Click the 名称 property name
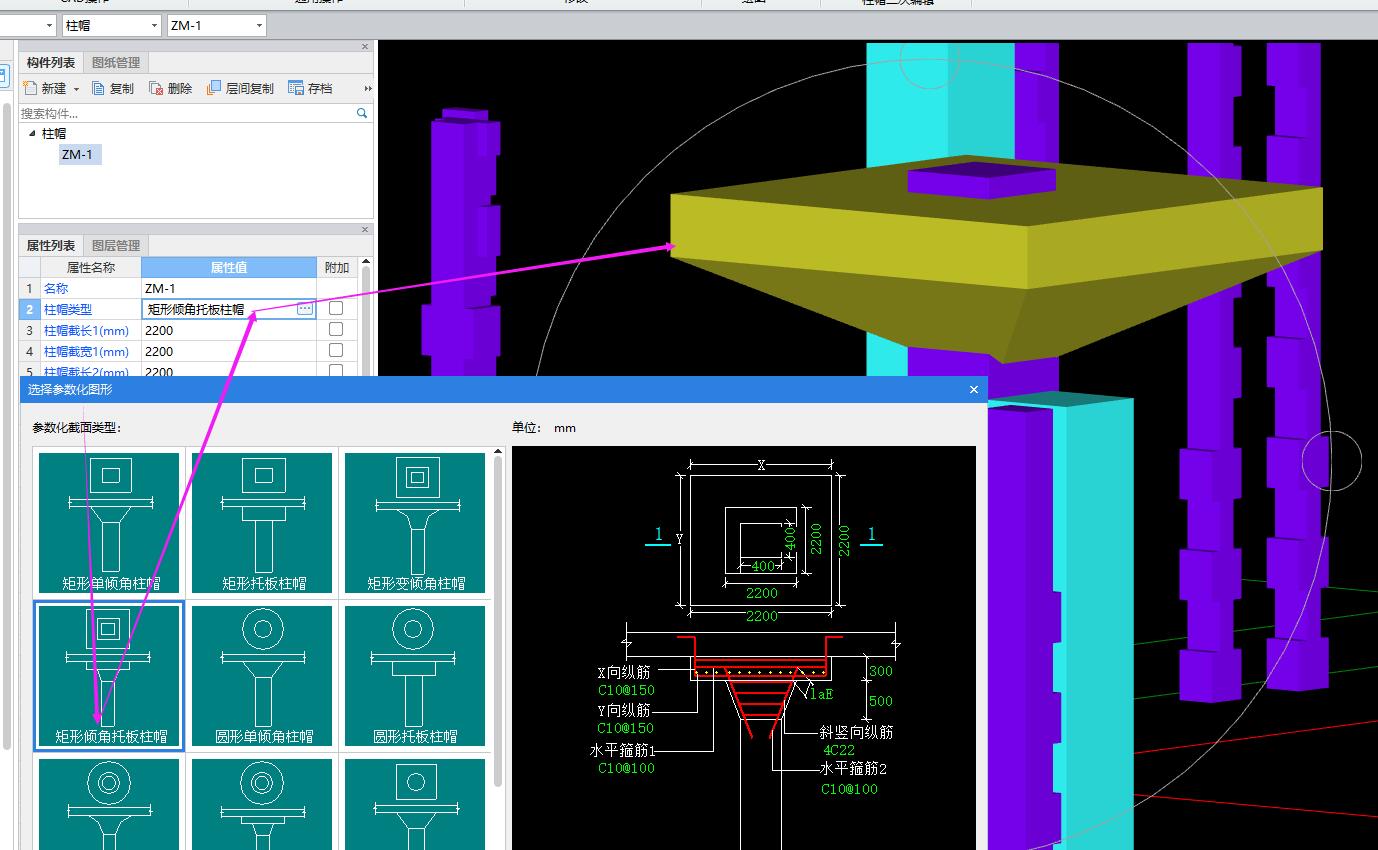1378x850 pixels. 56,288
